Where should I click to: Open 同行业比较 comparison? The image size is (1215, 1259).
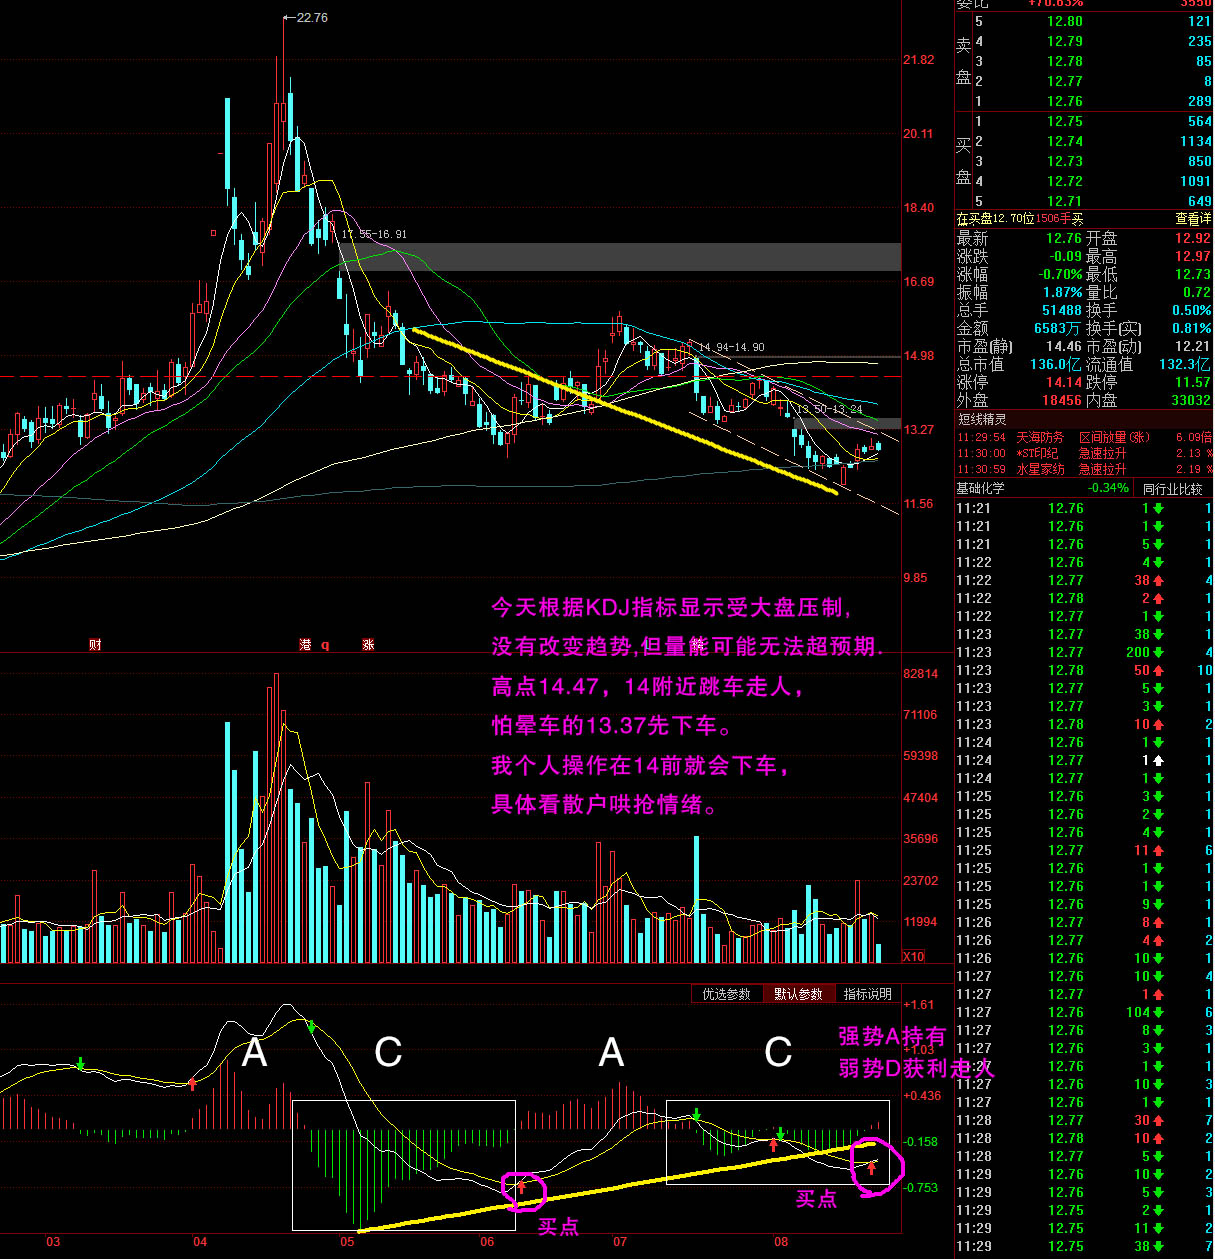click(x=1172, y=489)
